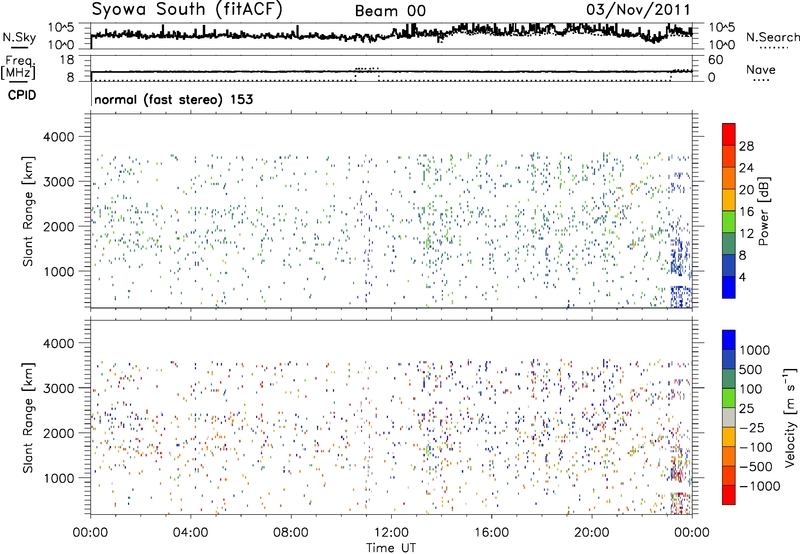Click the 'Time UT' axis label
Image resolution: width=800 pixels, height=554 pixels.
click(x=391, y=548)
